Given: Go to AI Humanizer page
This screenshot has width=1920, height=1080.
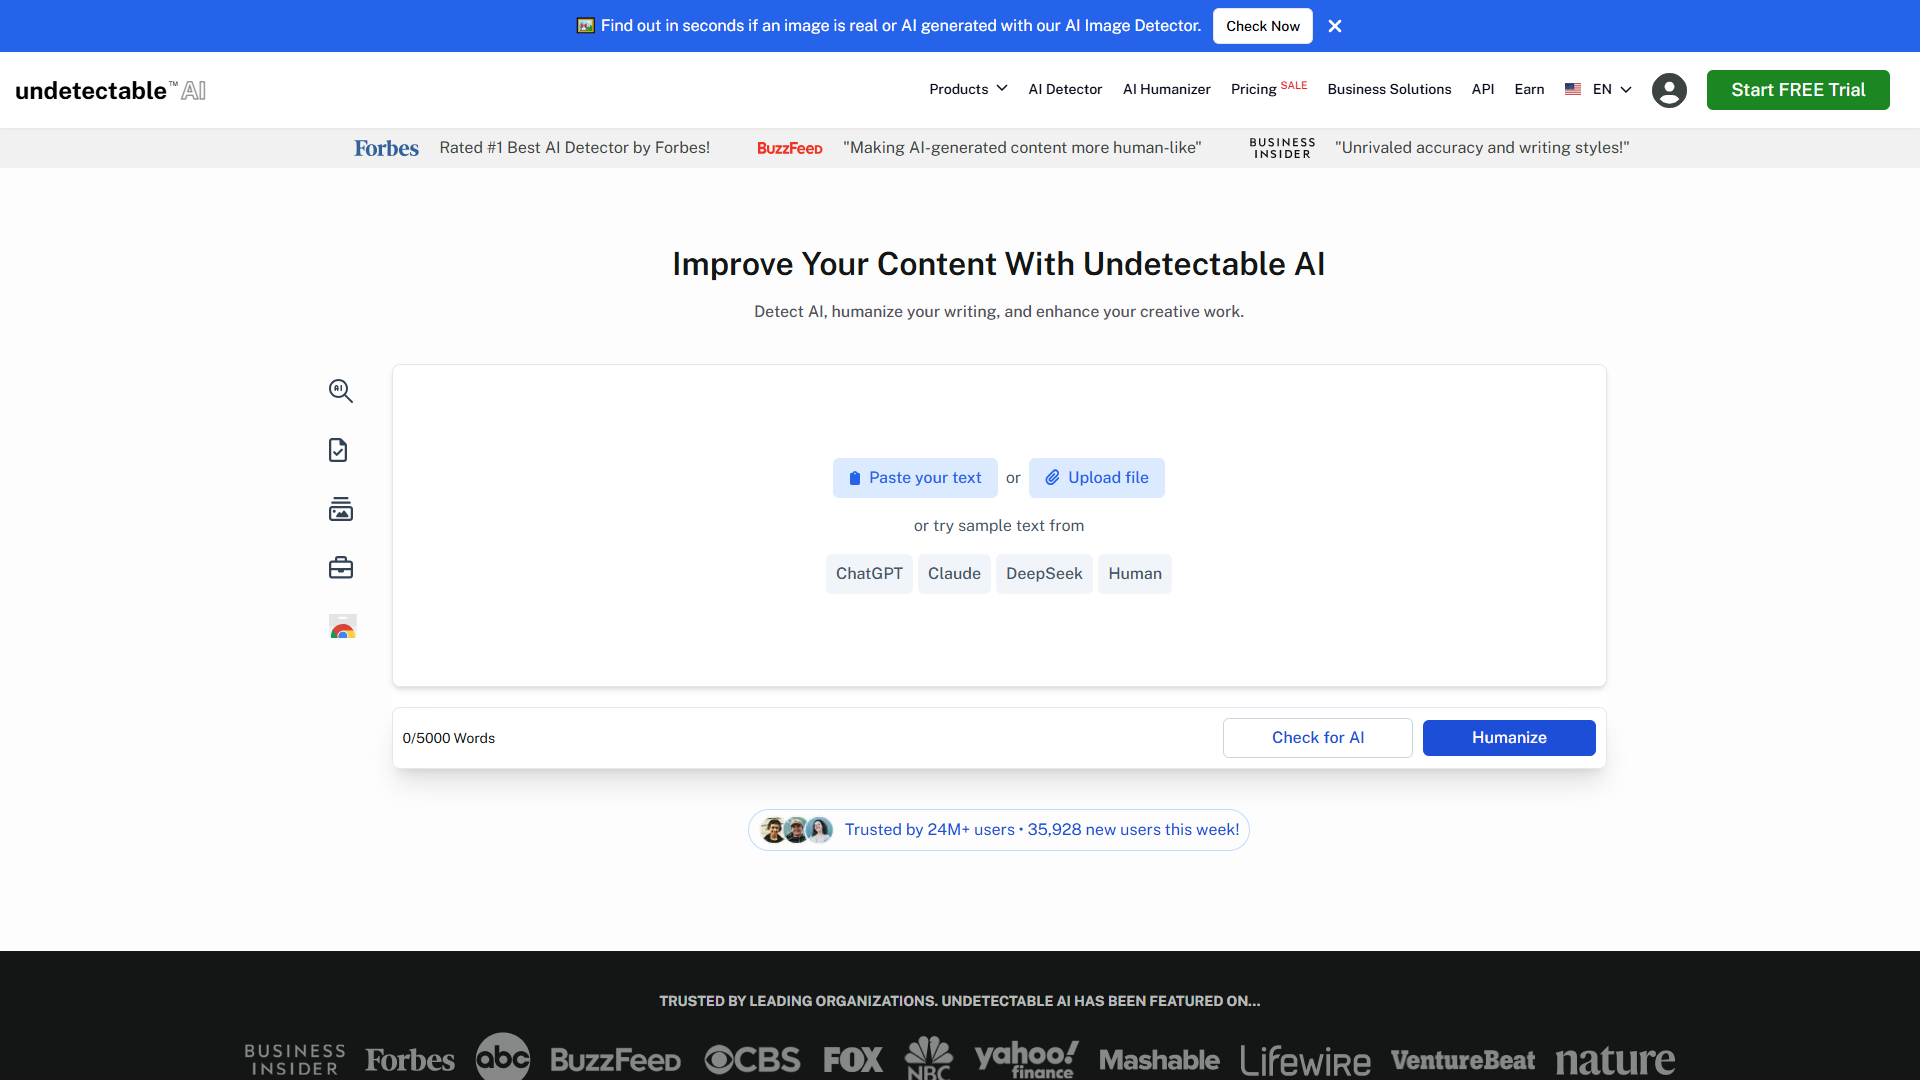Looking at the screenshot, I should [1166, 89].
